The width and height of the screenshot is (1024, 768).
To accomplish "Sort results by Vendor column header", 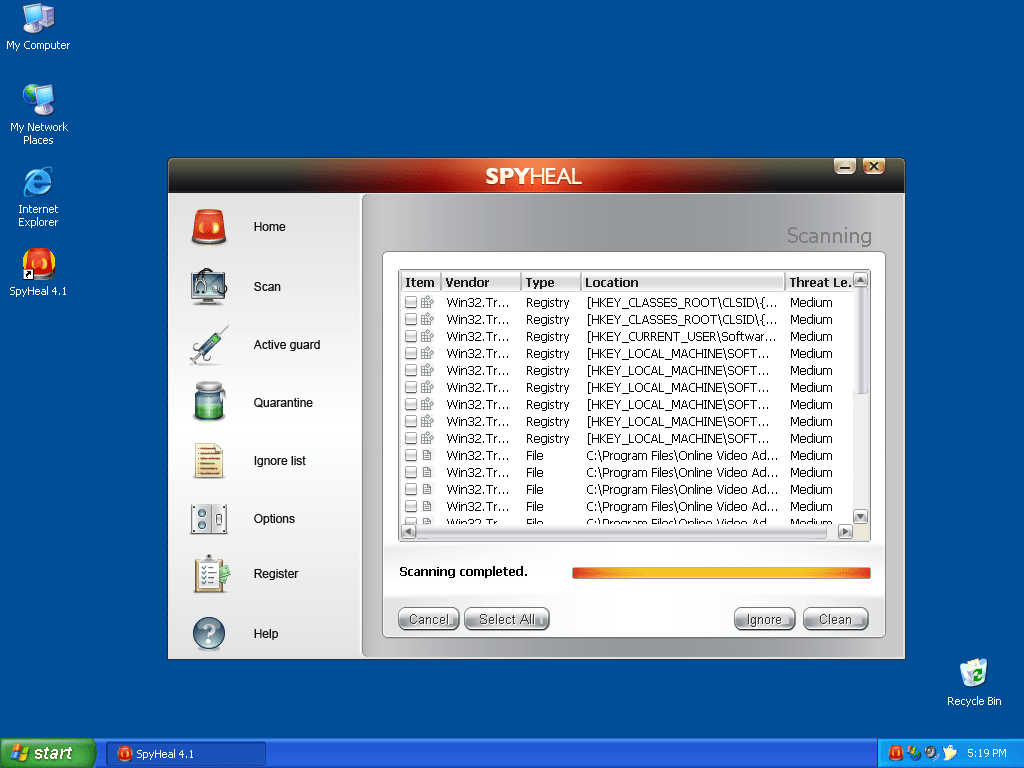I will [x=480, y=282].
